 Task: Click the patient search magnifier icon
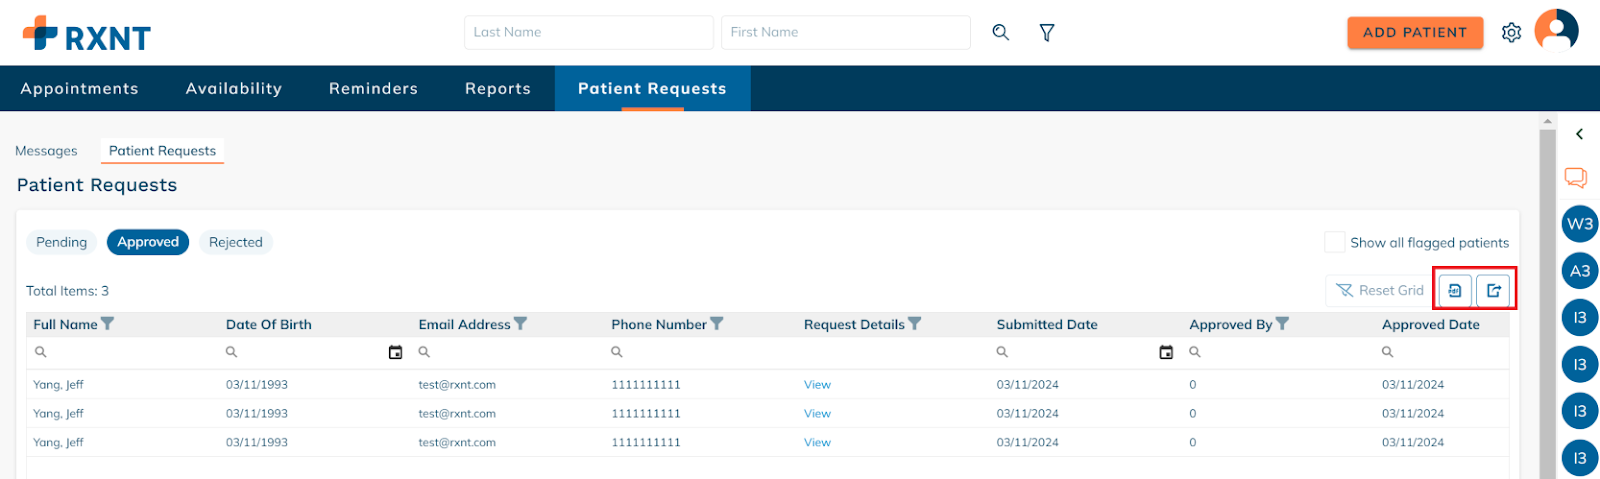point(1000,32)
